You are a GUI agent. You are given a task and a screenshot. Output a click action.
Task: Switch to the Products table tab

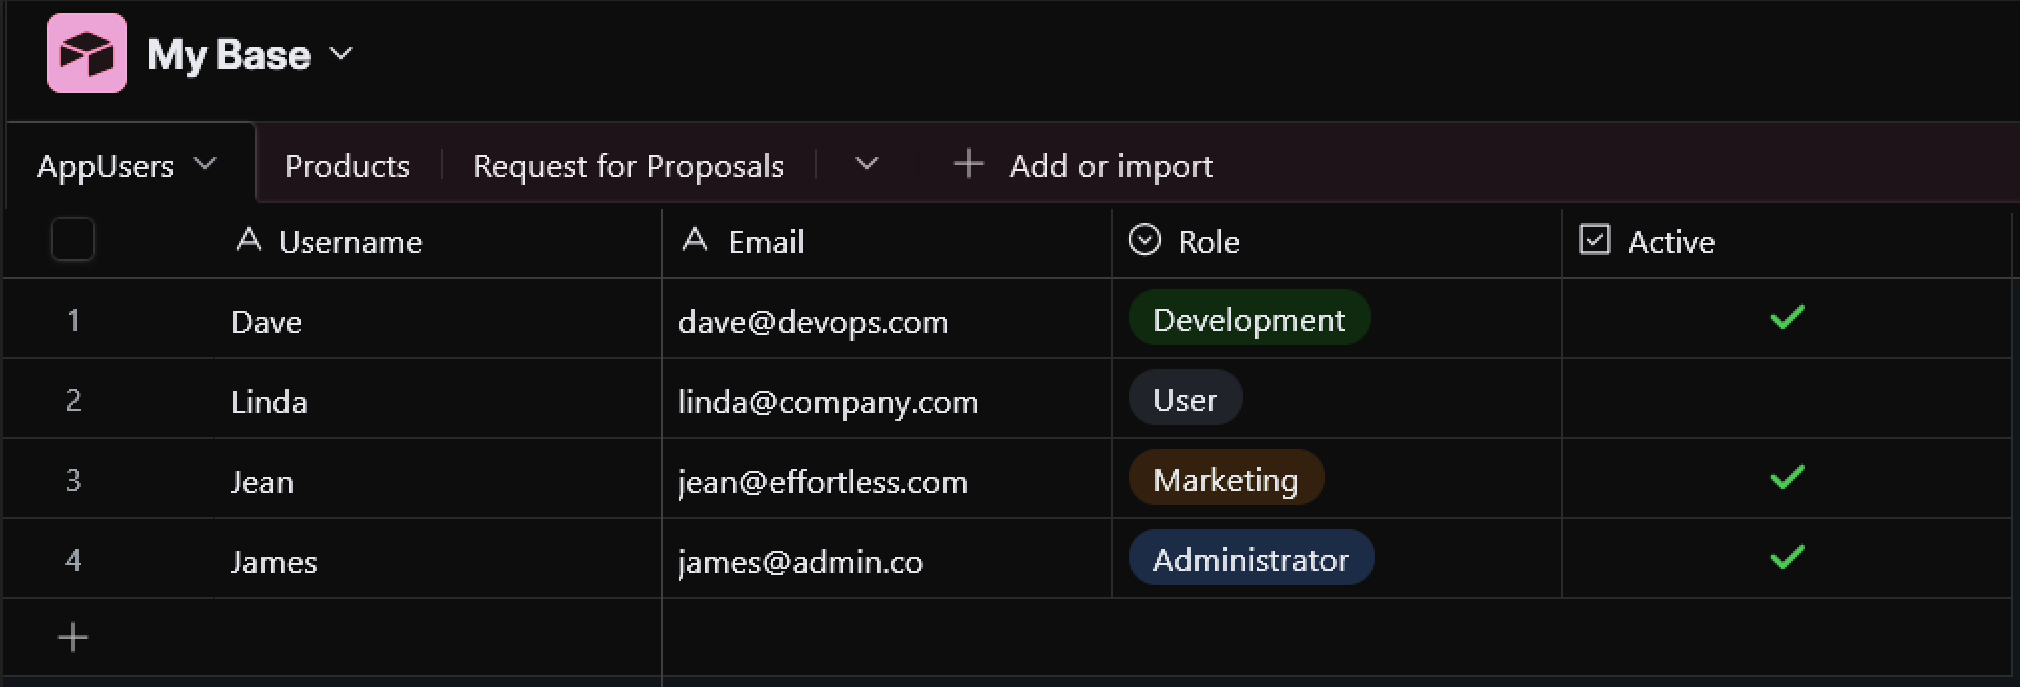pos(347,166)
